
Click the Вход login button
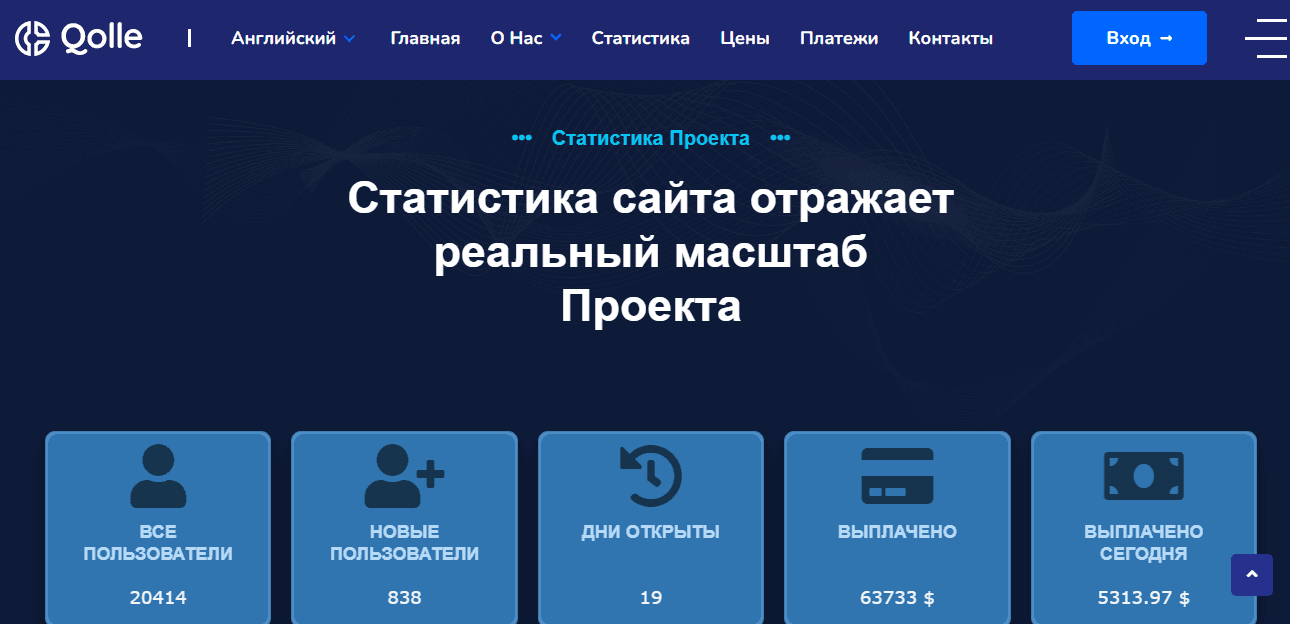pos(1139,38)
